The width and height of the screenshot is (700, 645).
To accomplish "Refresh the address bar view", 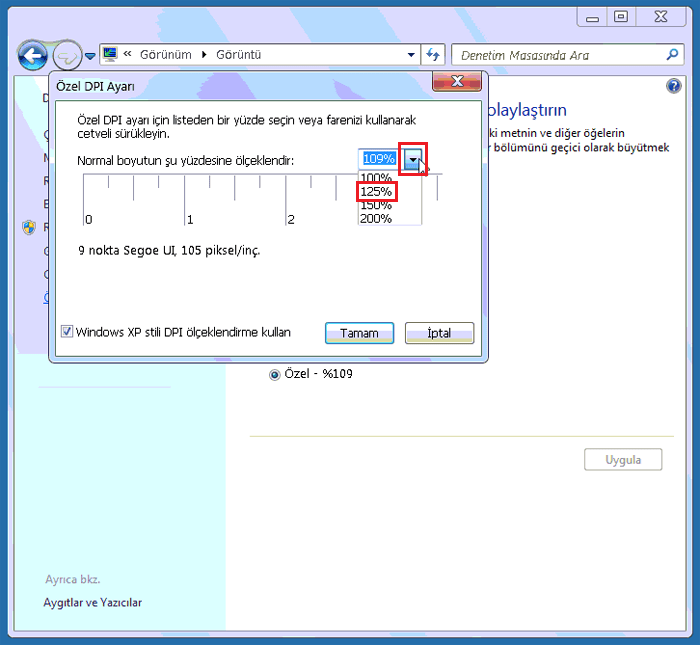I will 433,55.
